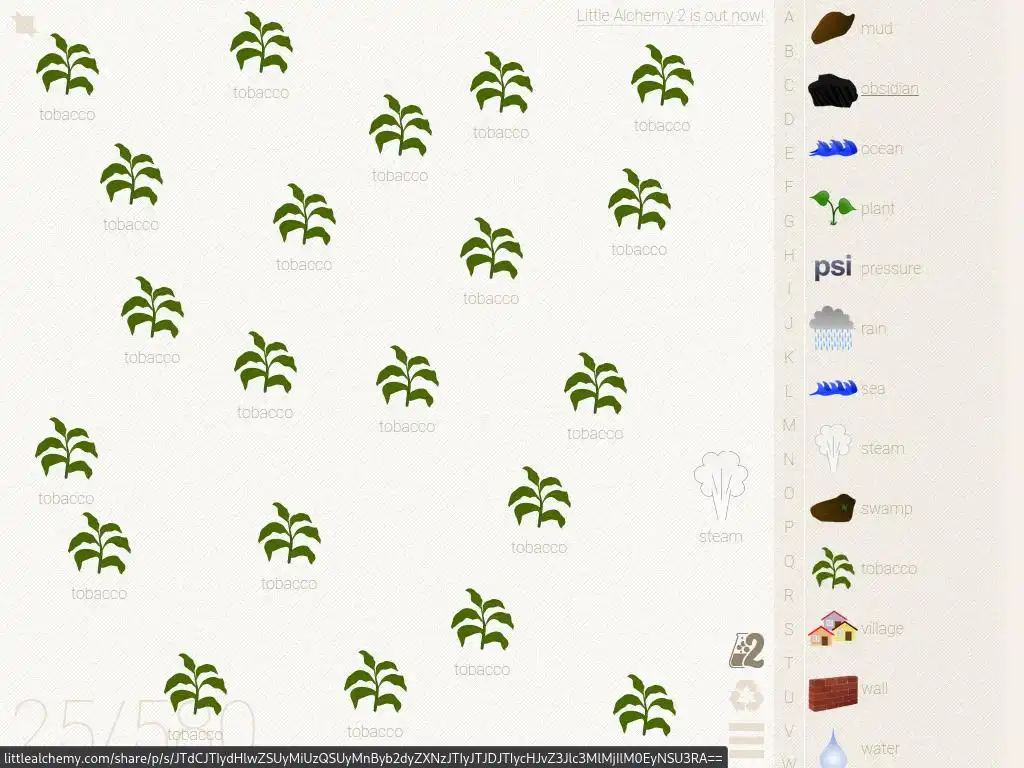
Task: Jump to letter P in the alphabet index
Action: [x=789, y=526]
